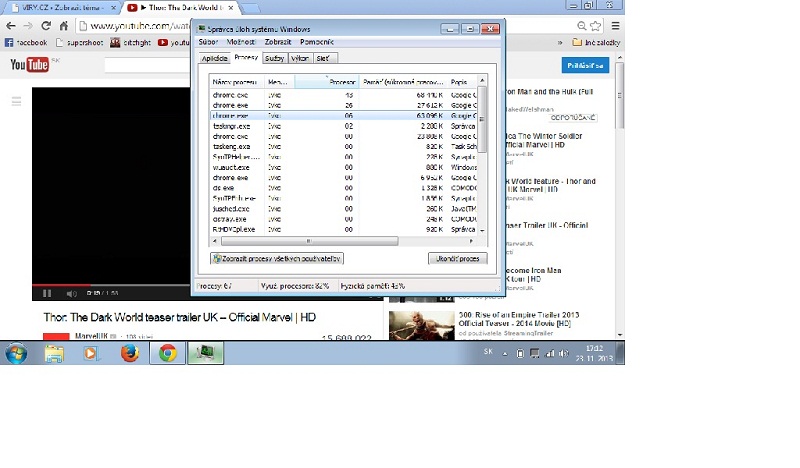Show hidden tray icons arrow

click(505, 353)
